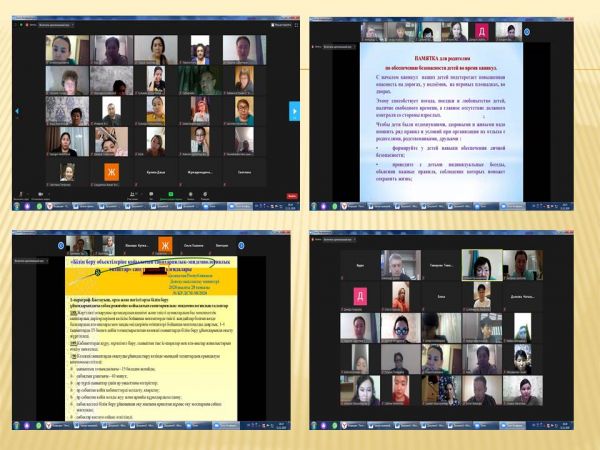Select orange Ж participant tile in top-left gallery
The height and width of the screenshot is (450, 600).
tap(112, 172)
